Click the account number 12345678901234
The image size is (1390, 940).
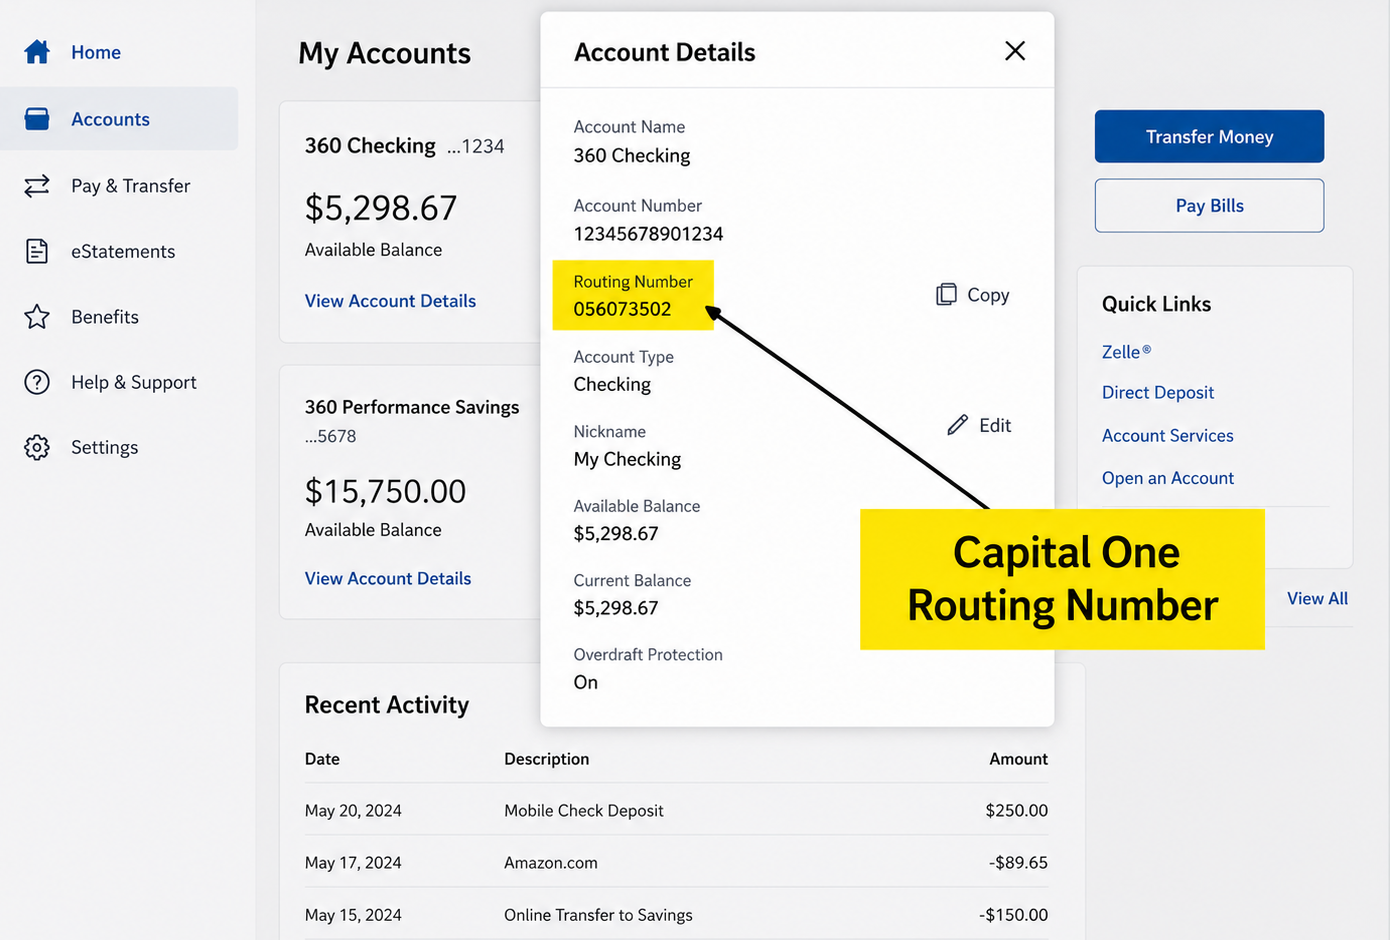(648, 233)
